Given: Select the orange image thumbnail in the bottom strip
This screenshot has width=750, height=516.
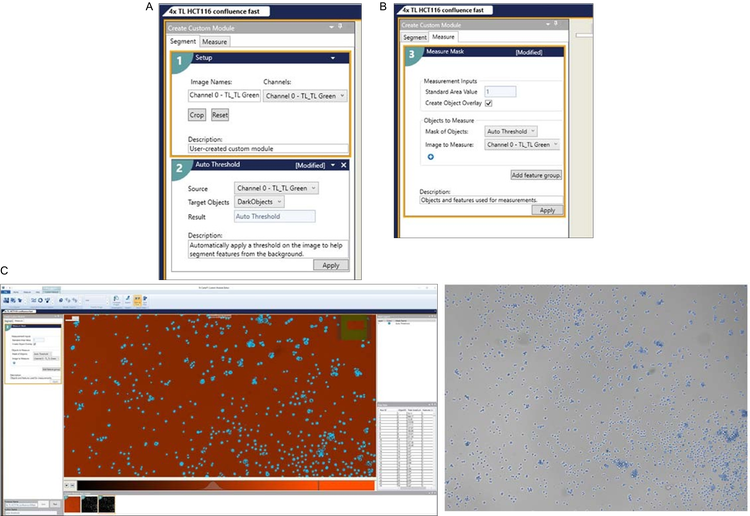Looking at the screenshot, I should pos(72,504).
